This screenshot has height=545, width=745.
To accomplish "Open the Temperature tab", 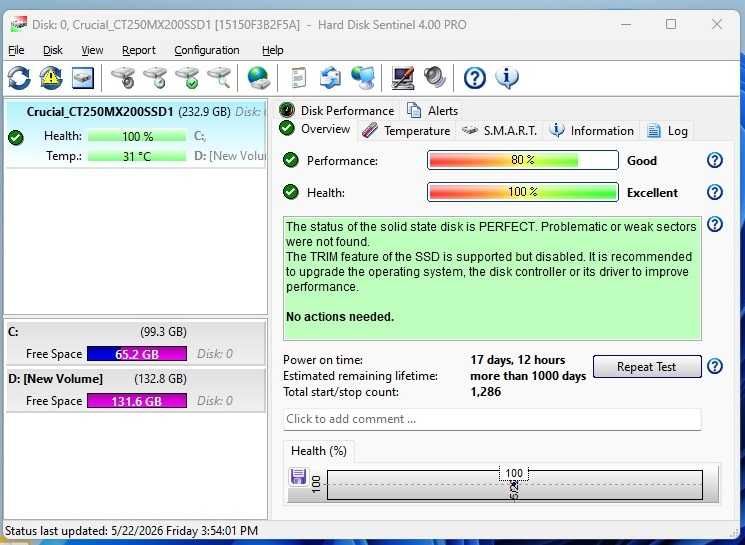I will pyautogui.click(x=406, y=131).
